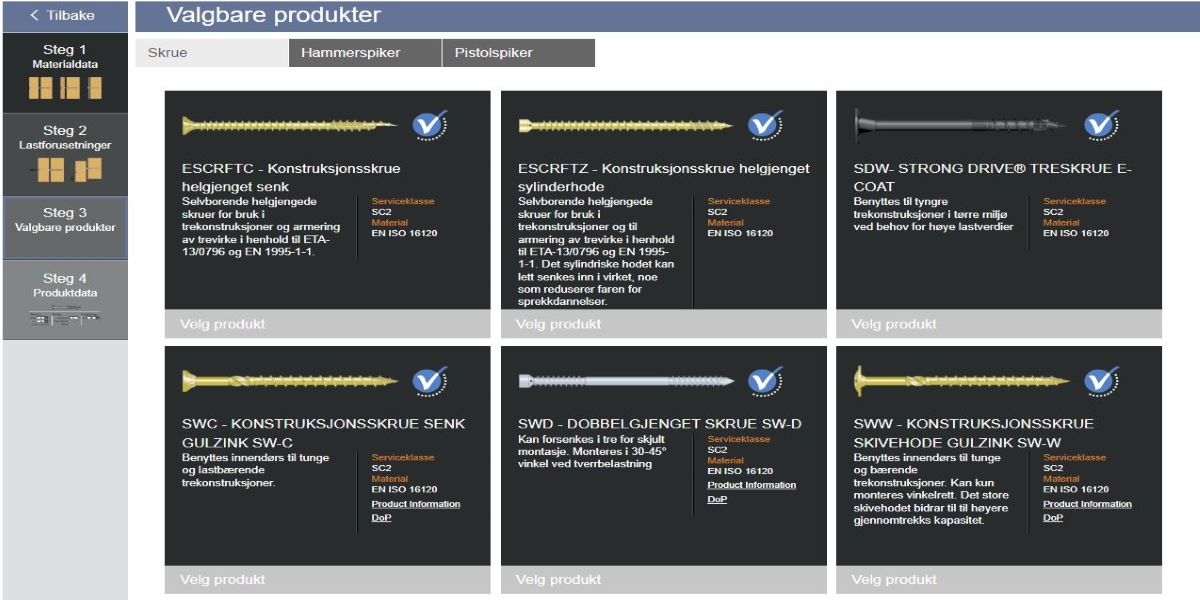
Task: Click the SWW Skivehode Gulzink SW-W title
Action: (974, 433)
